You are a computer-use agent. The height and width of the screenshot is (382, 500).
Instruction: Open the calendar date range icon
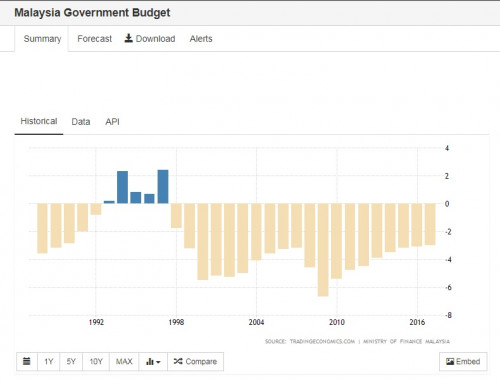[27, 361]
